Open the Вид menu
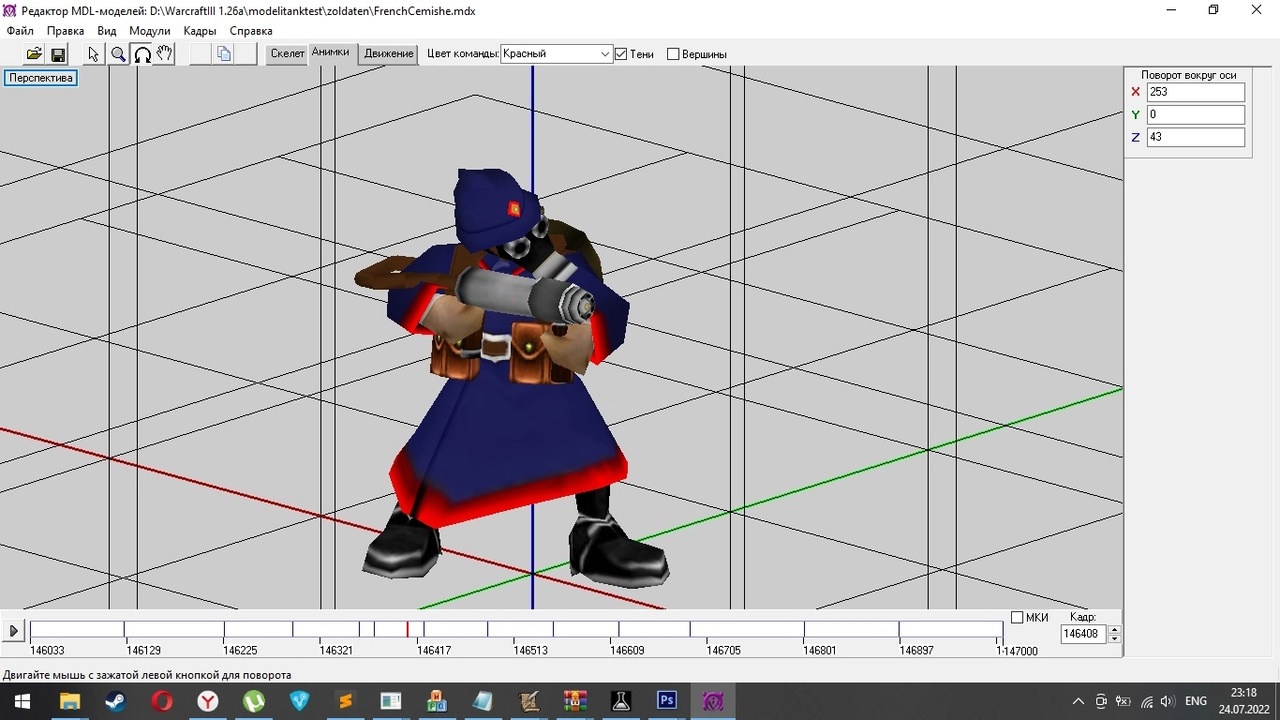The image size is (1280, 720). point(107,31)
